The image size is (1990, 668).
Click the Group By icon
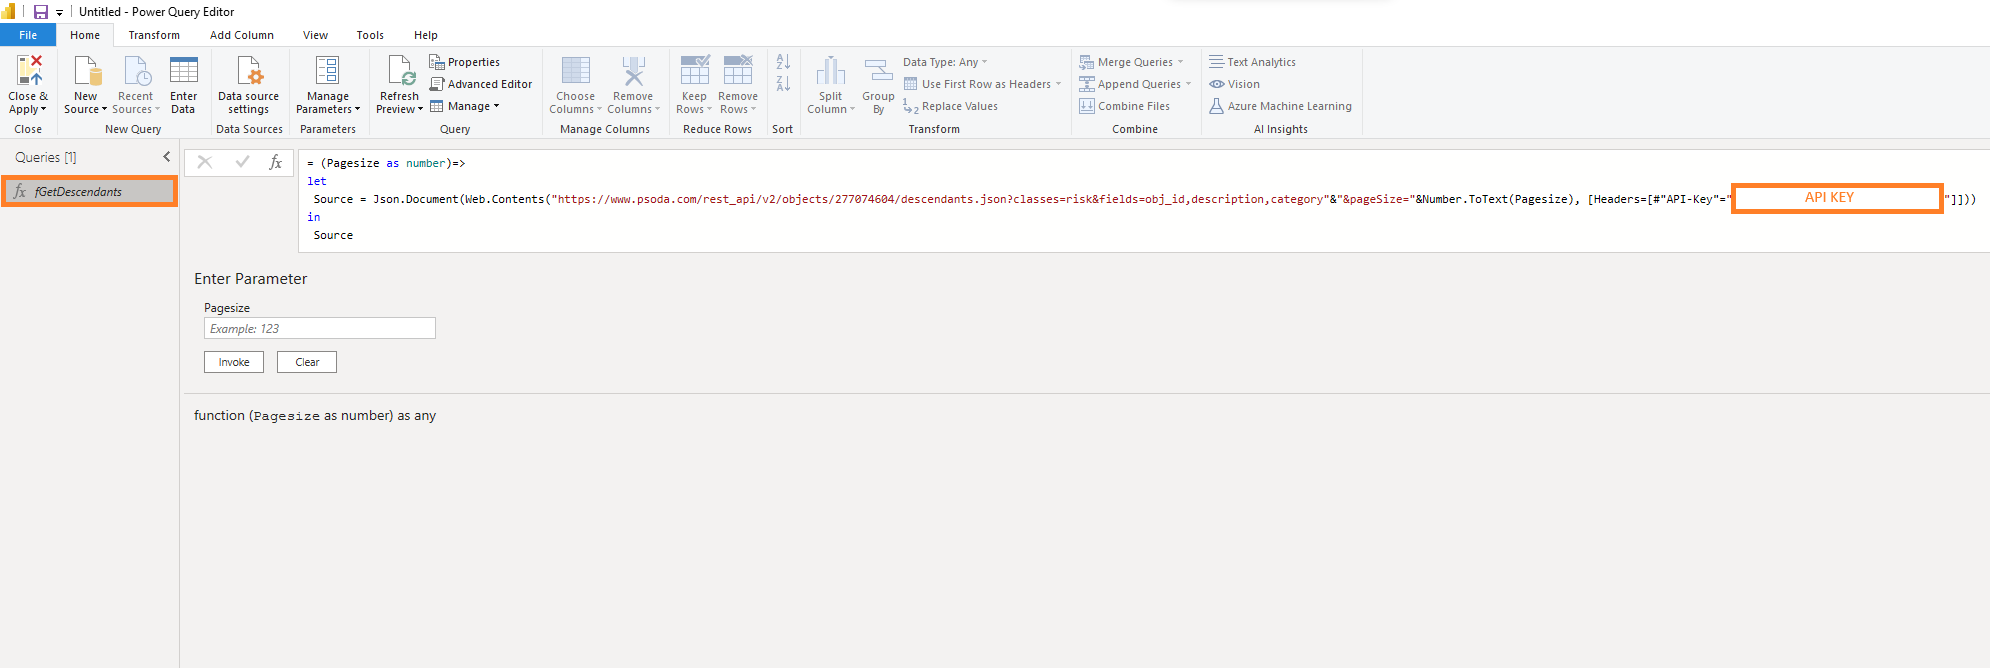(878, 71)
